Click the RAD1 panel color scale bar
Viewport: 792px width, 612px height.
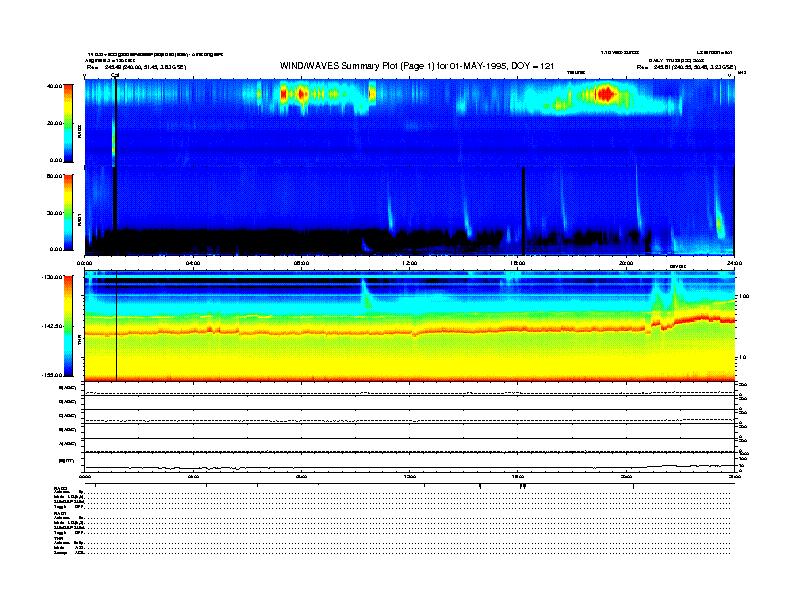click(x=68, y=213)
